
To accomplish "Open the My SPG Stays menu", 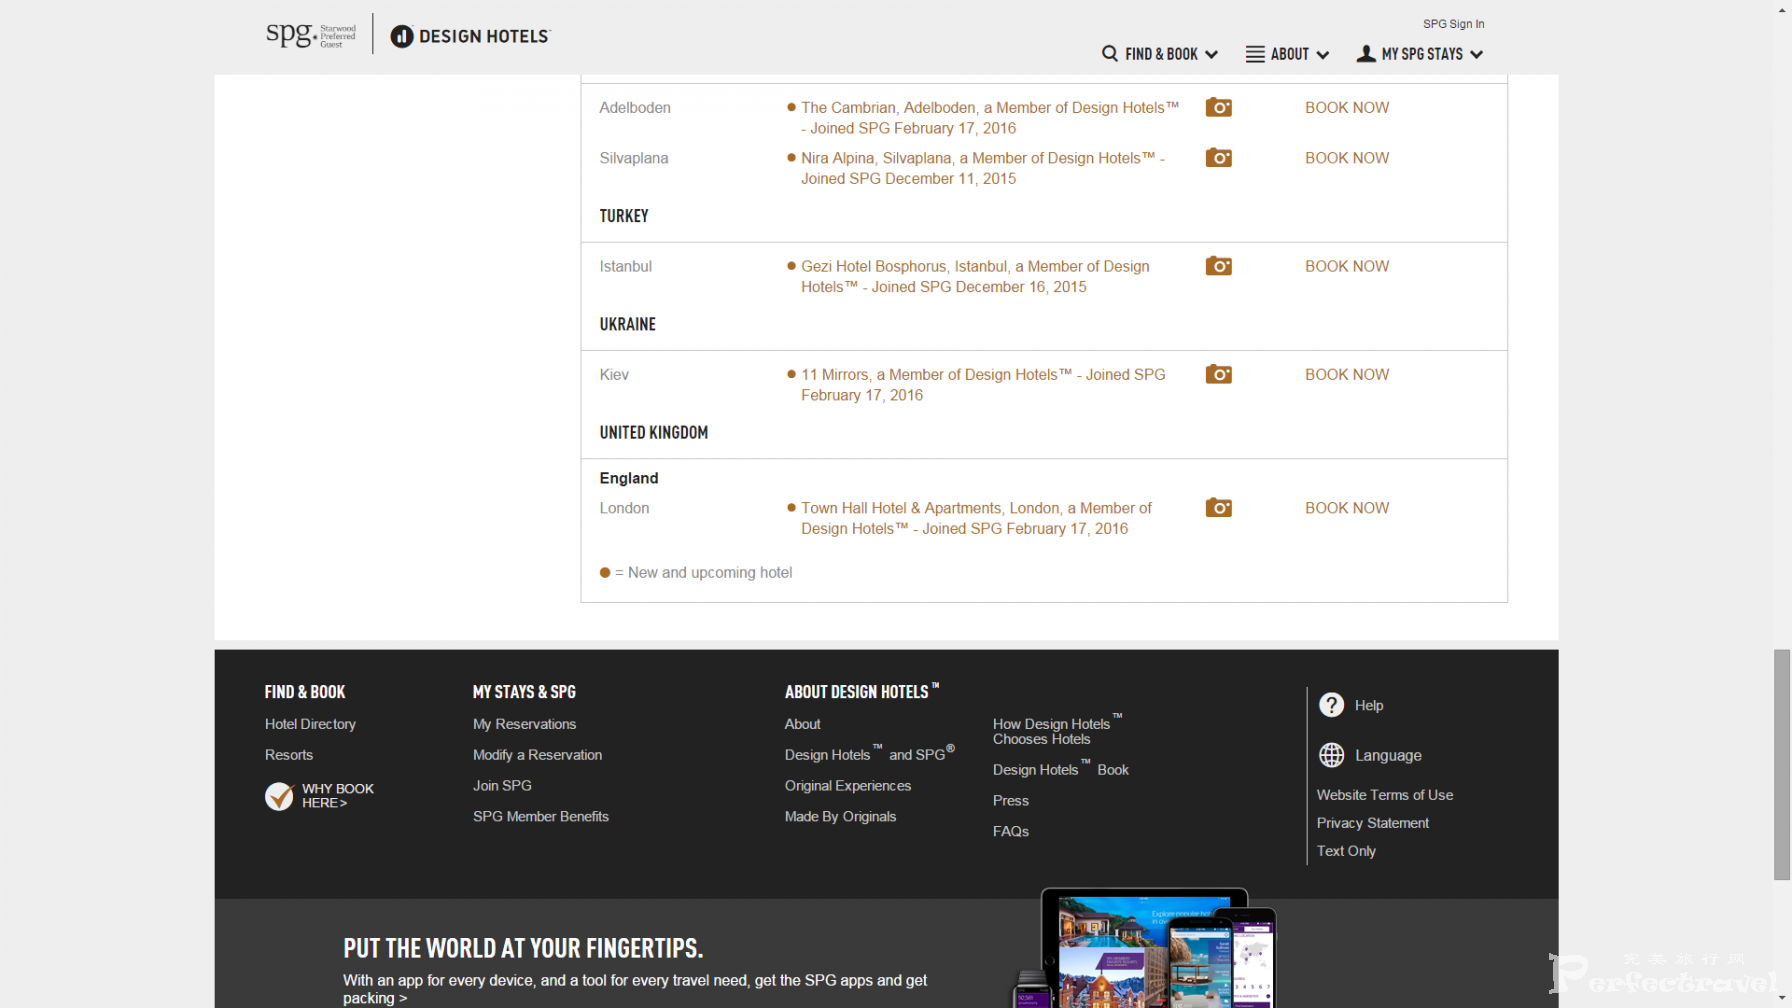I will pyautogui.click(x=1420, y=54).
